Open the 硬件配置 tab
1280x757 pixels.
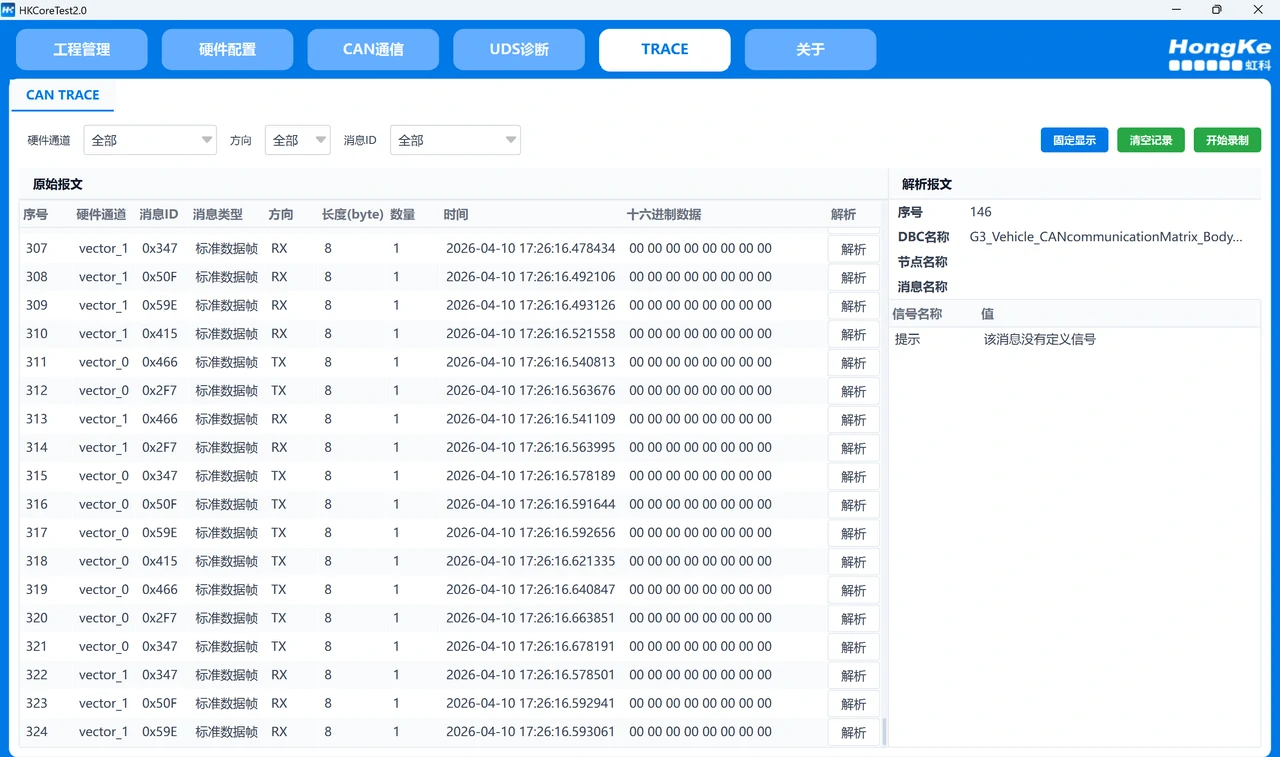click(x=227, y=49)
